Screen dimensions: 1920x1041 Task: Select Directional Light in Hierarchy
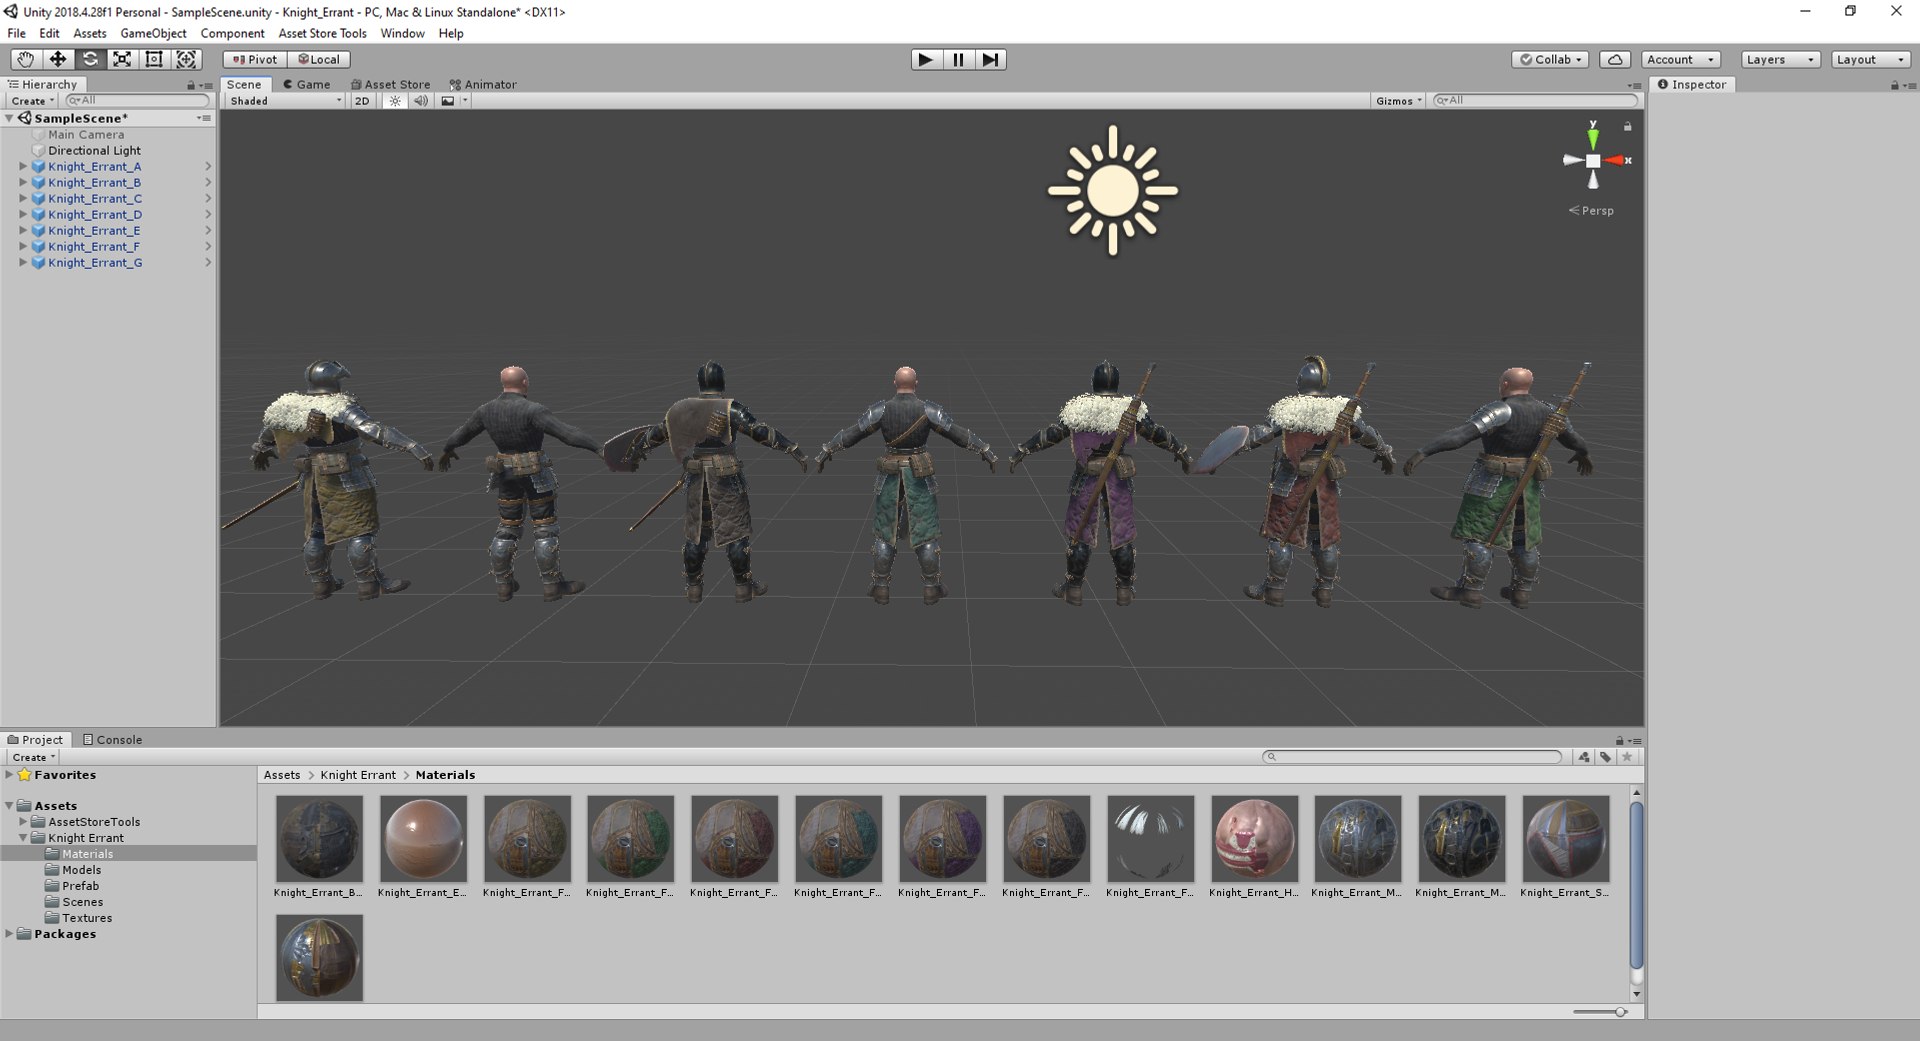coord(94,150)
